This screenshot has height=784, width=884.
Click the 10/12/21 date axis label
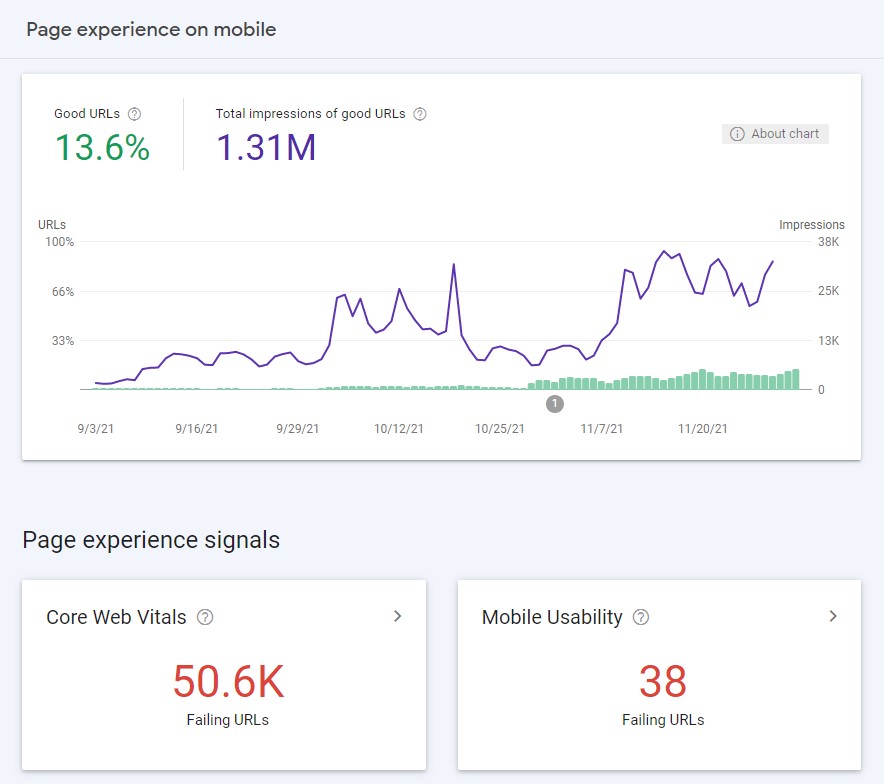click(399, 429)
